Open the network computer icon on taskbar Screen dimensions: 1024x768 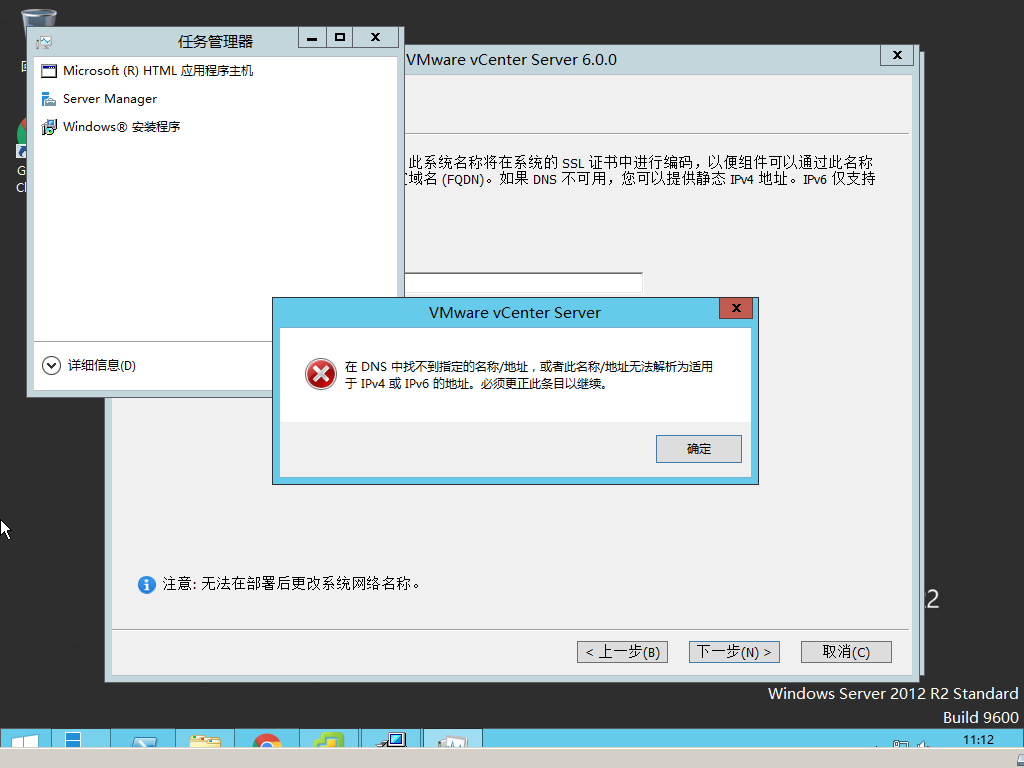(391, 739)
